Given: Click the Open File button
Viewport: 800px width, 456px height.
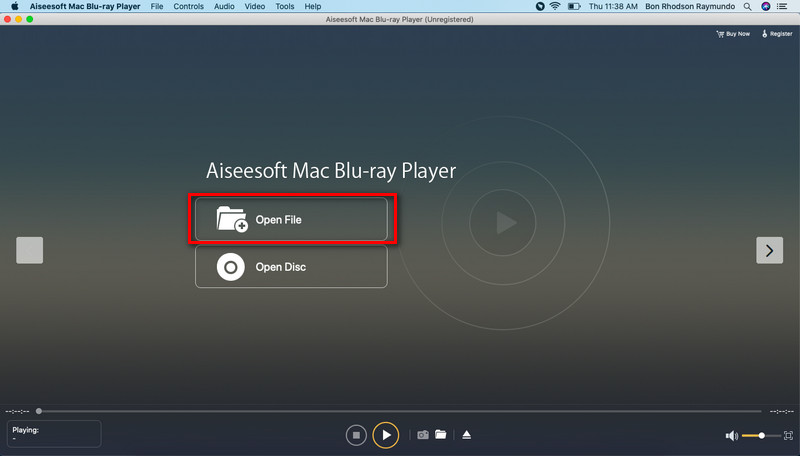Looking at the screenshot, I should (290, 220).
